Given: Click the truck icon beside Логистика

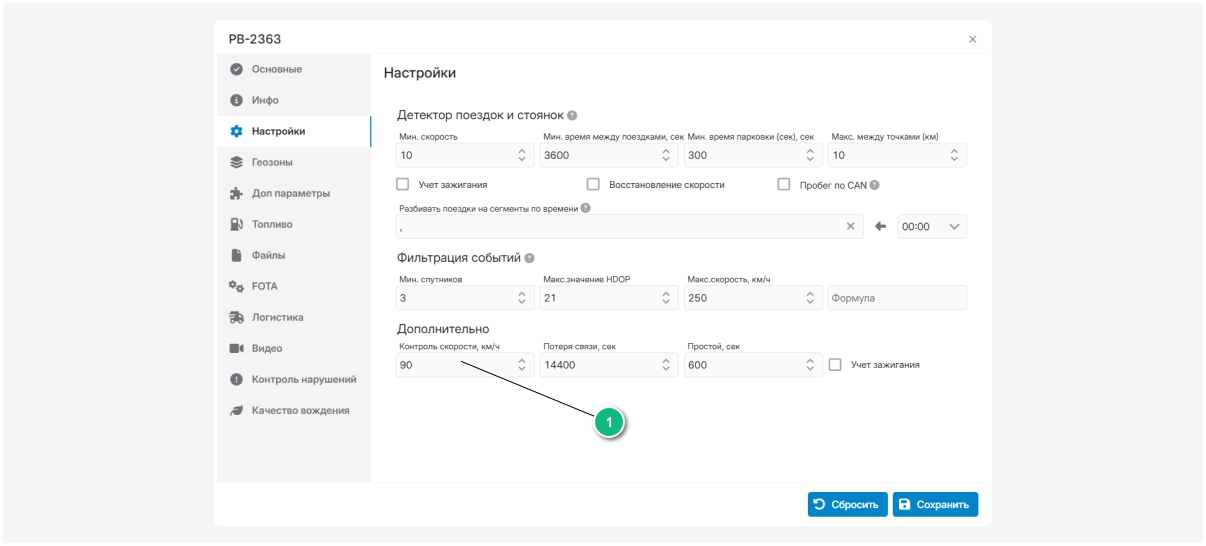Looking at the screenshot, I should [x=236, y=317].
